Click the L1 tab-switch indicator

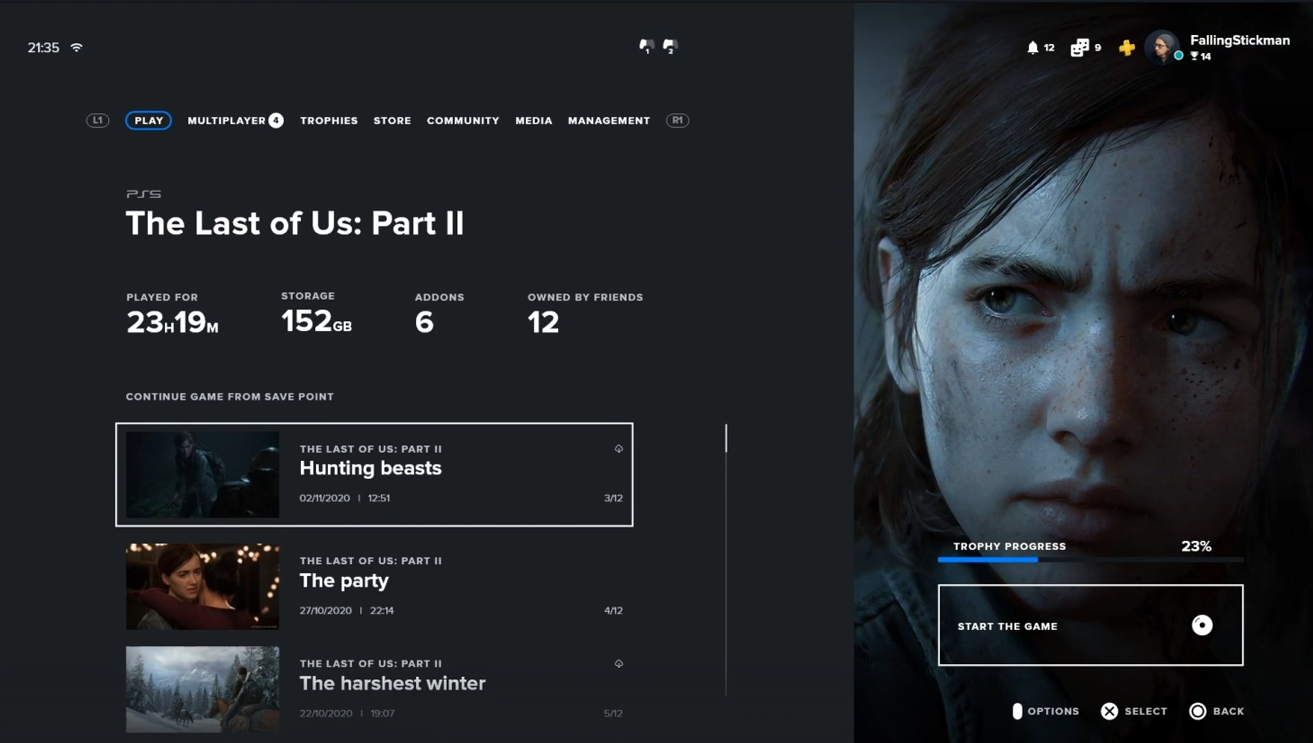pyautogui.click(x=98, y=120)
